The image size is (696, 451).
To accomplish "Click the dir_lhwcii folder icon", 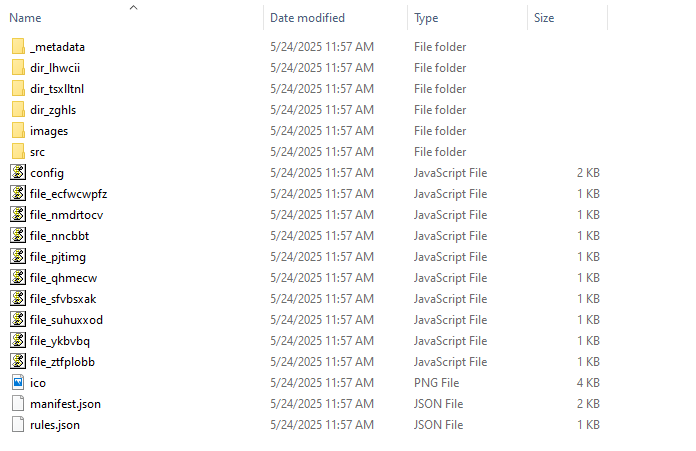I will pos(18,68).
